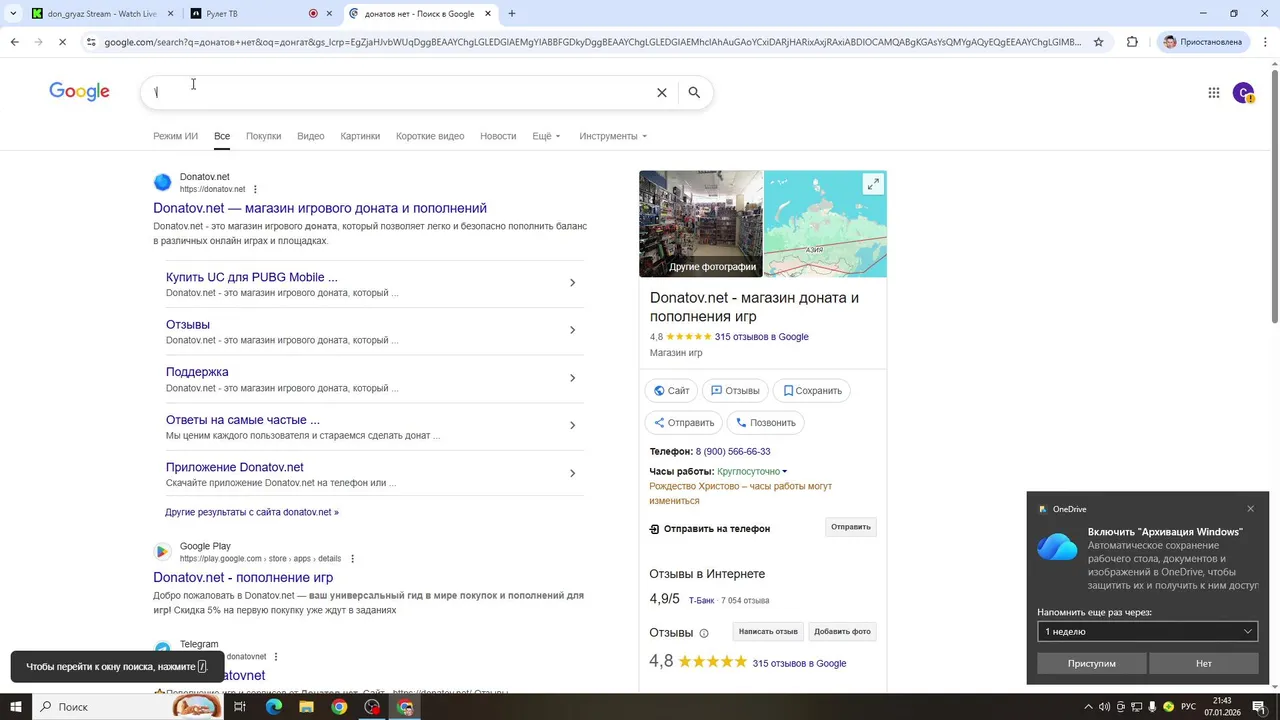This screenshot has width=1280, height=720.
Task: Open the paused profile chip Приостановлена
Action: [x=1201, y=42]
